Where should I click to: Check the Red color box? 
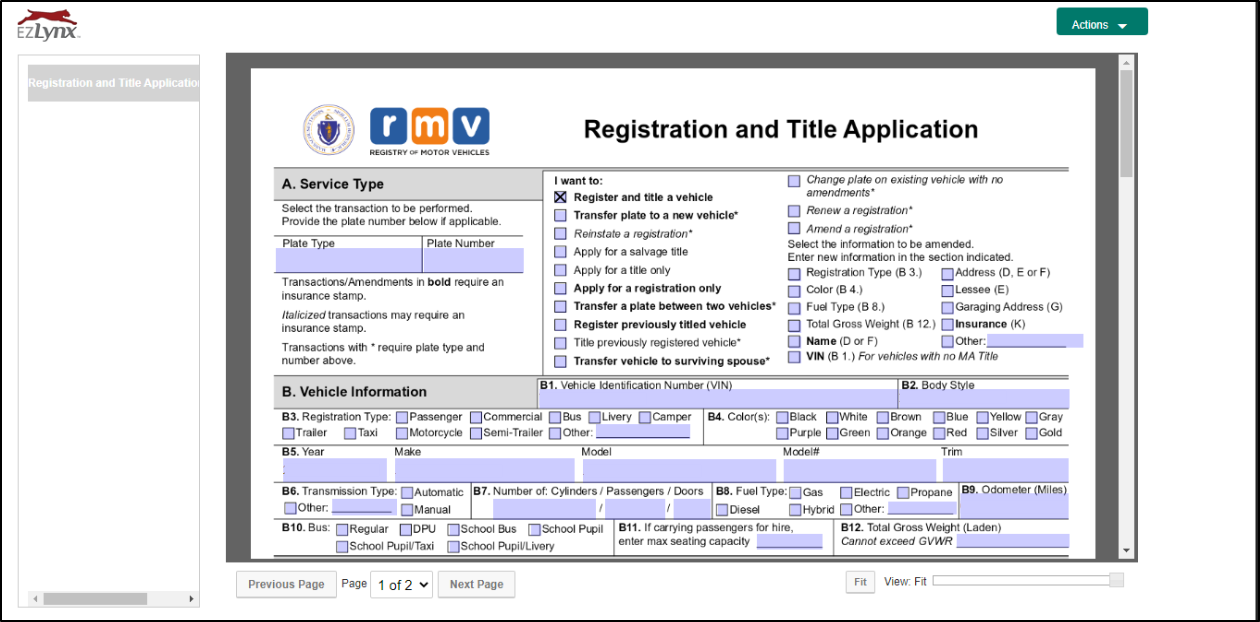[939, 433]
